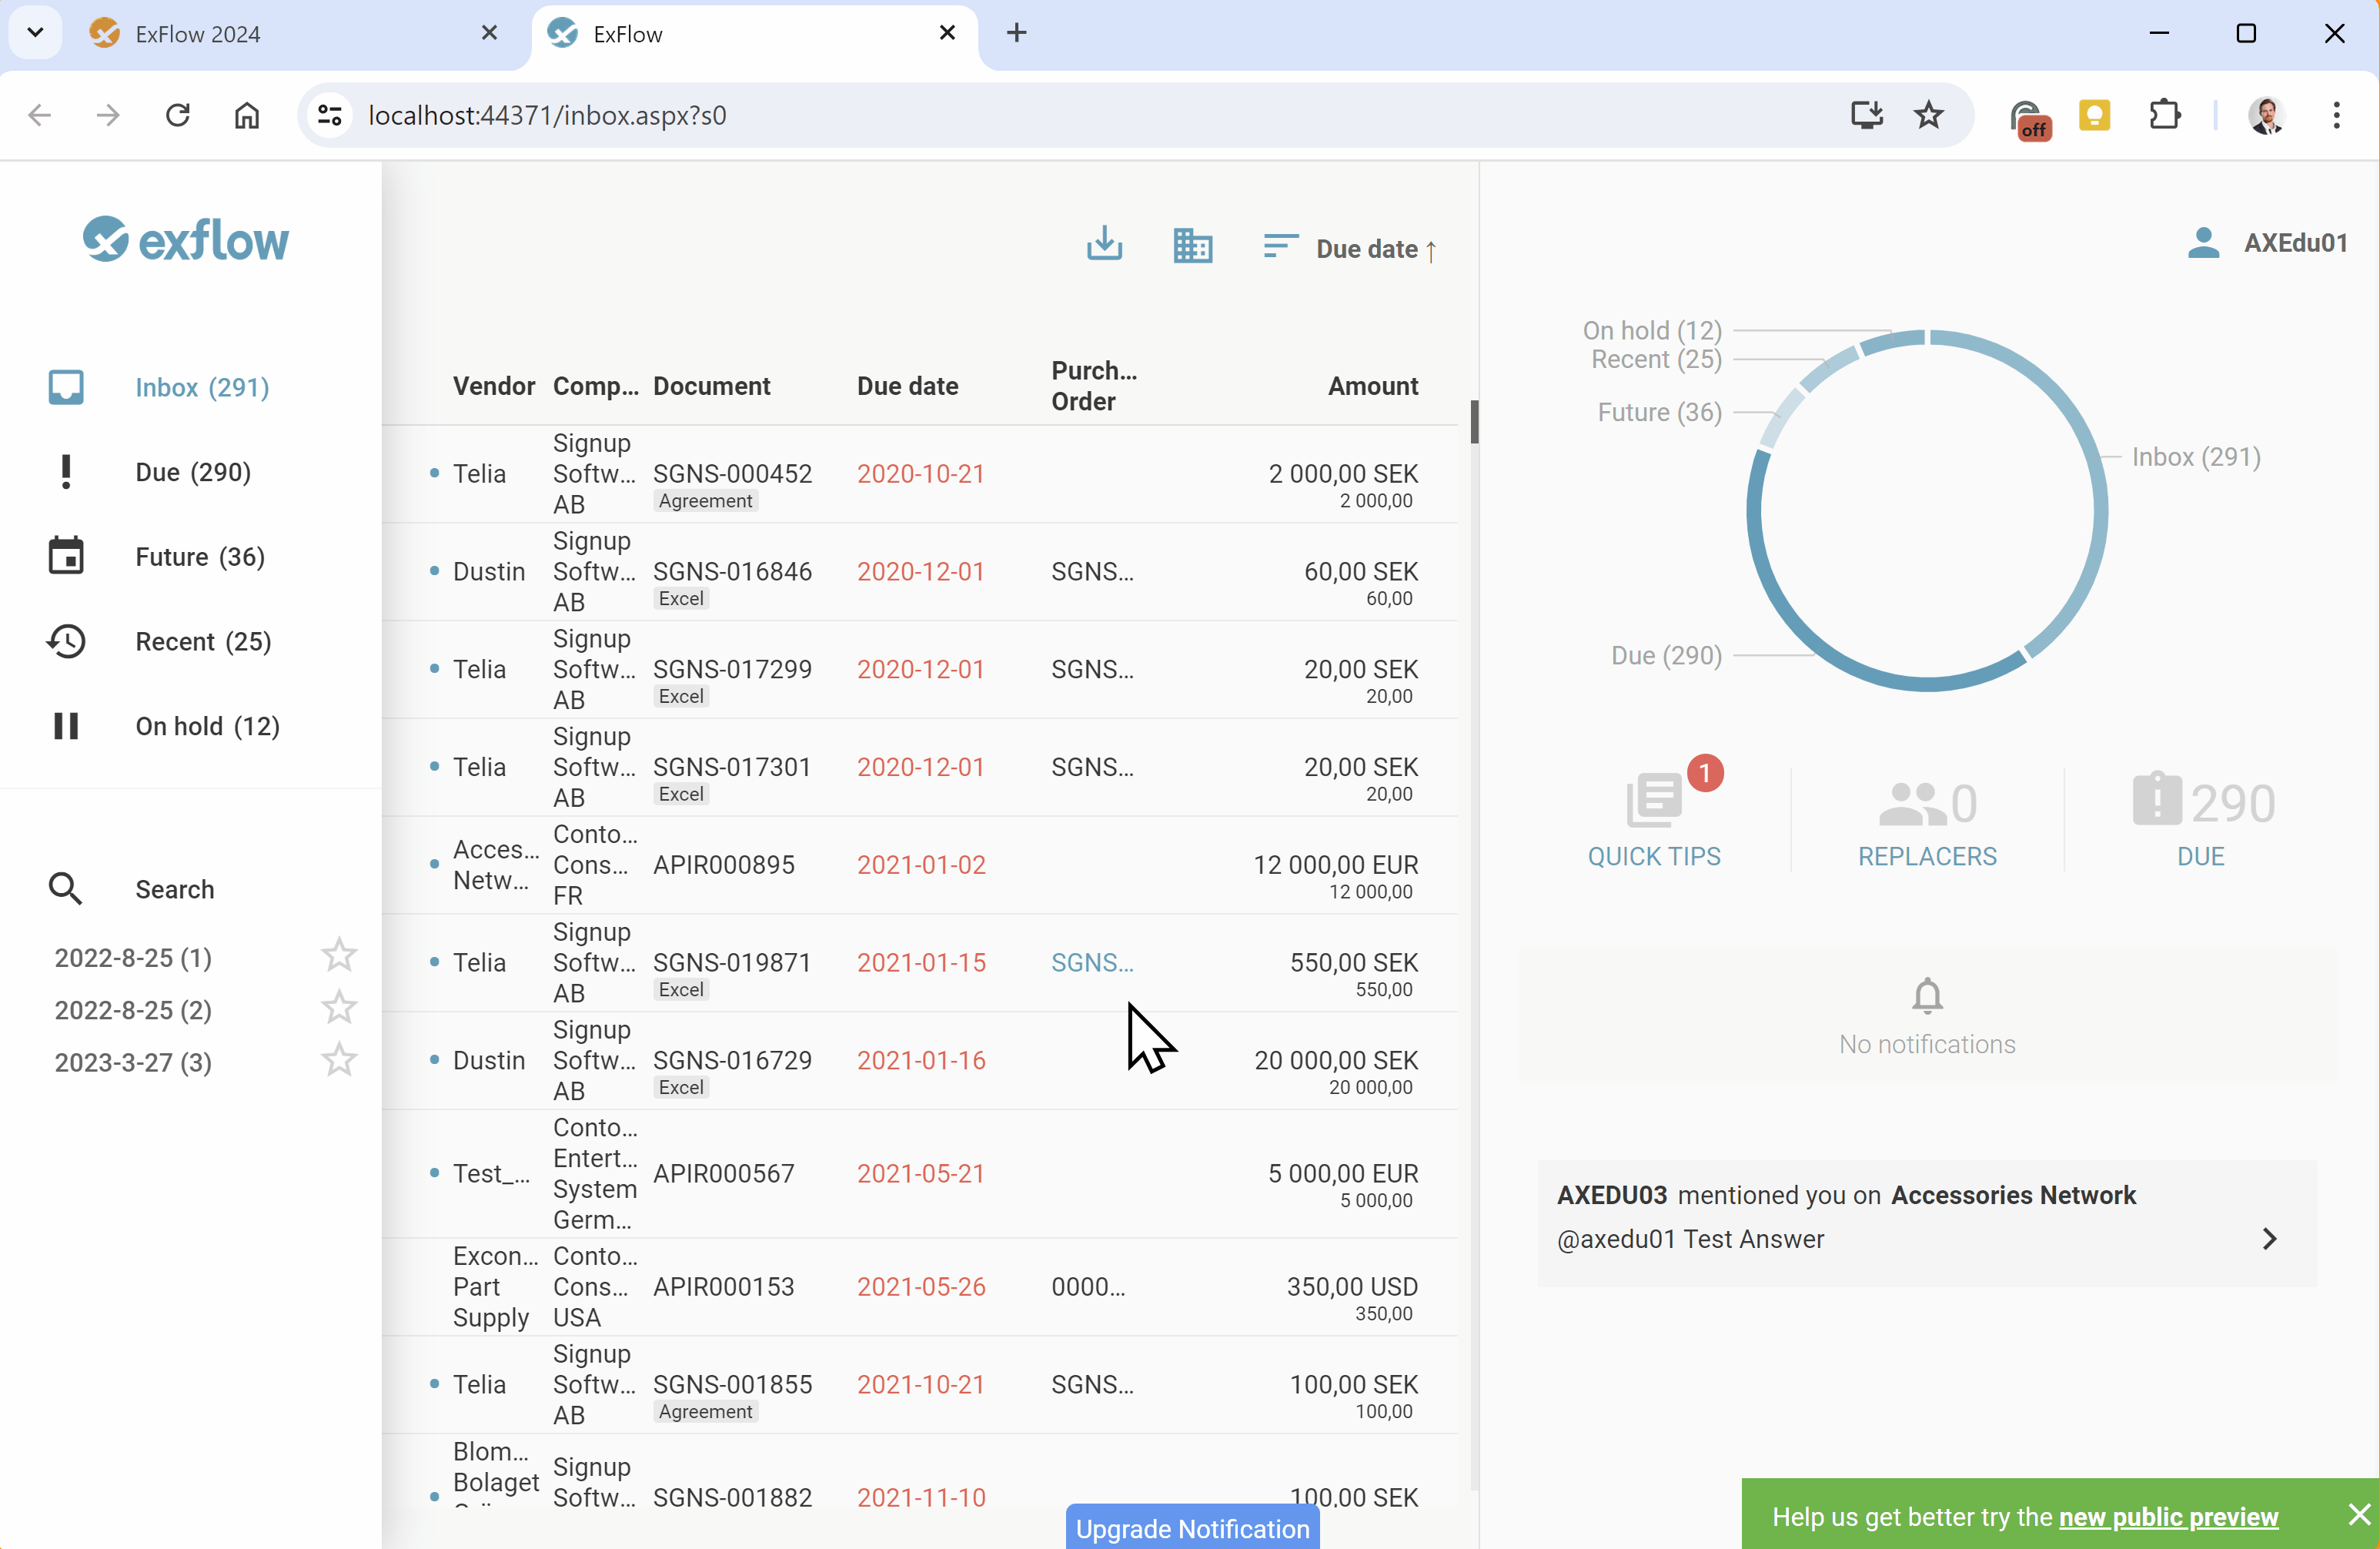View site information icon in the address bar
The height and width of the screenshot is (1549, 2380).
(330, 115)
